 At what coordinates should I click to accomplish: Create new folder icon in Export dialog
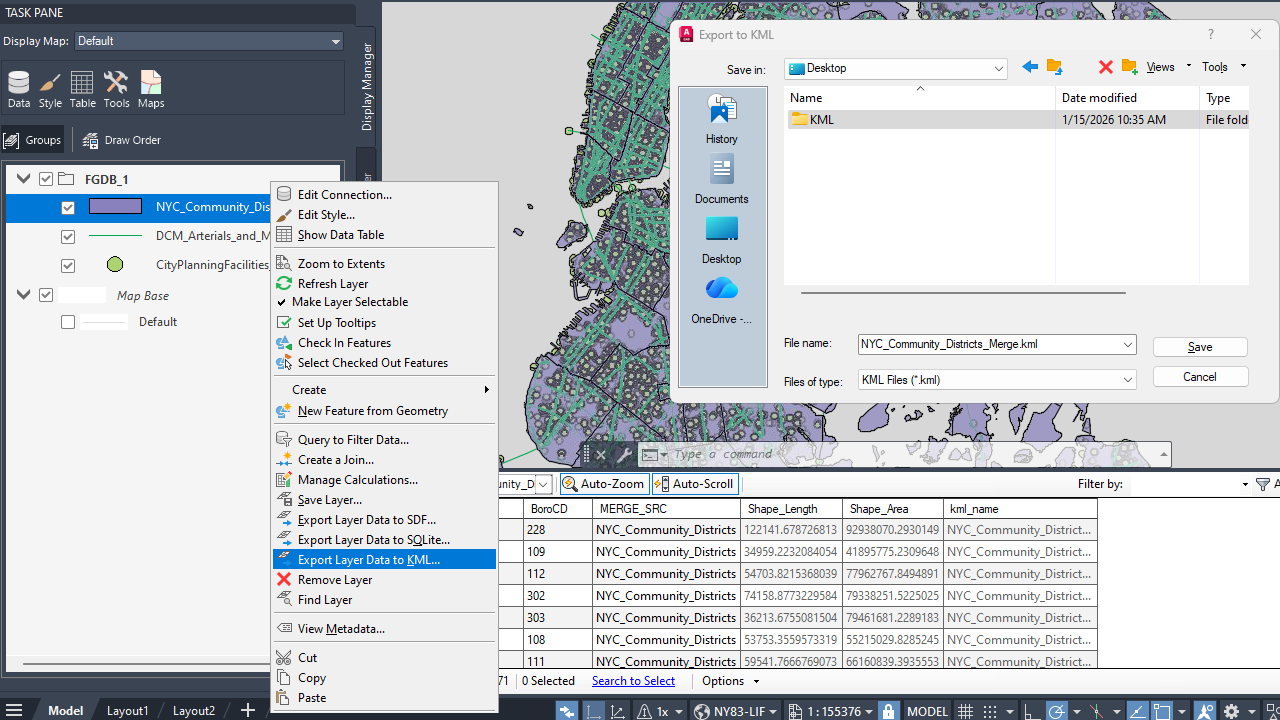(1129, 67)
